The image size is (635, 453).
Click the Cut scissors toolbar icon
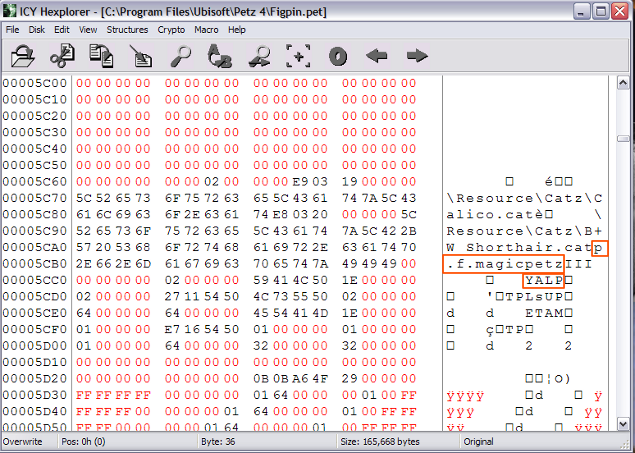pos(62,56)
